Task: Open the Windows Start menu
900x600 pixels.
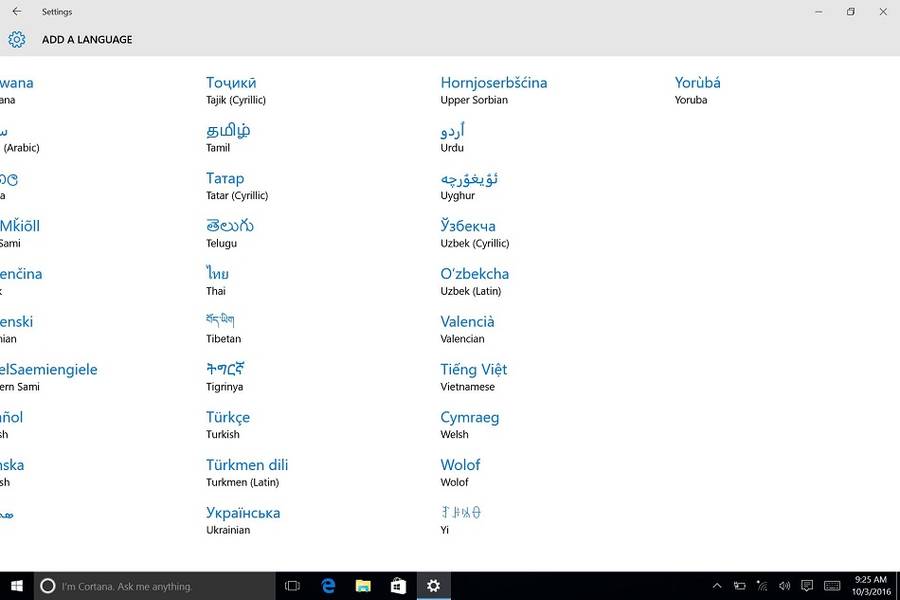Action: pos(17,586)
